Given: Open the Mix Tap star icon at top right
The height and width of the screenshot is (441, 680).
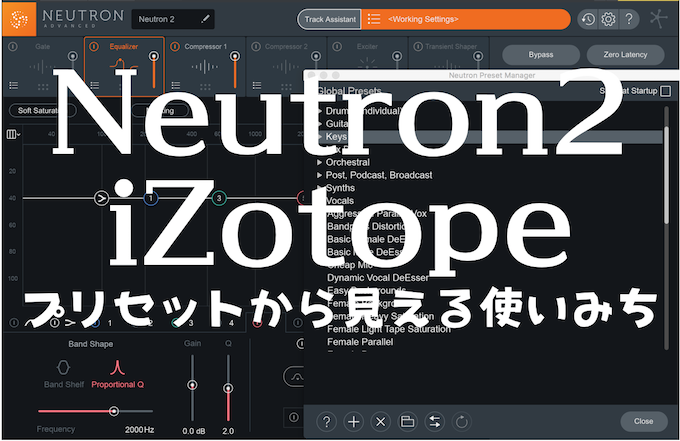Looking at the screenshot, I should coord(658,19).
